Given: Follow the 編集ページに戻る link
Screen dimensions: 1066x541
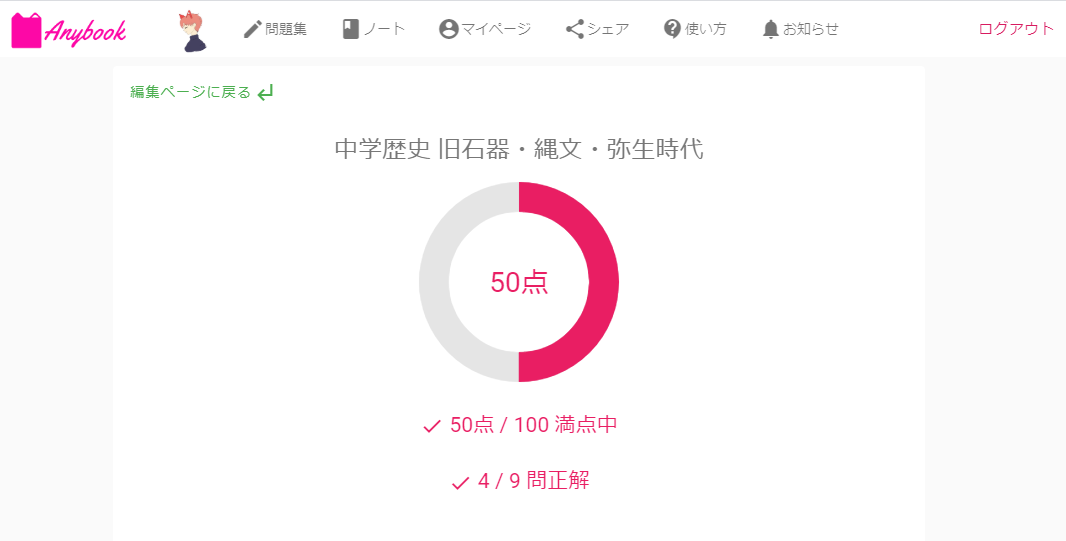Looking at the screenshot, I should [x=190, y=92].
